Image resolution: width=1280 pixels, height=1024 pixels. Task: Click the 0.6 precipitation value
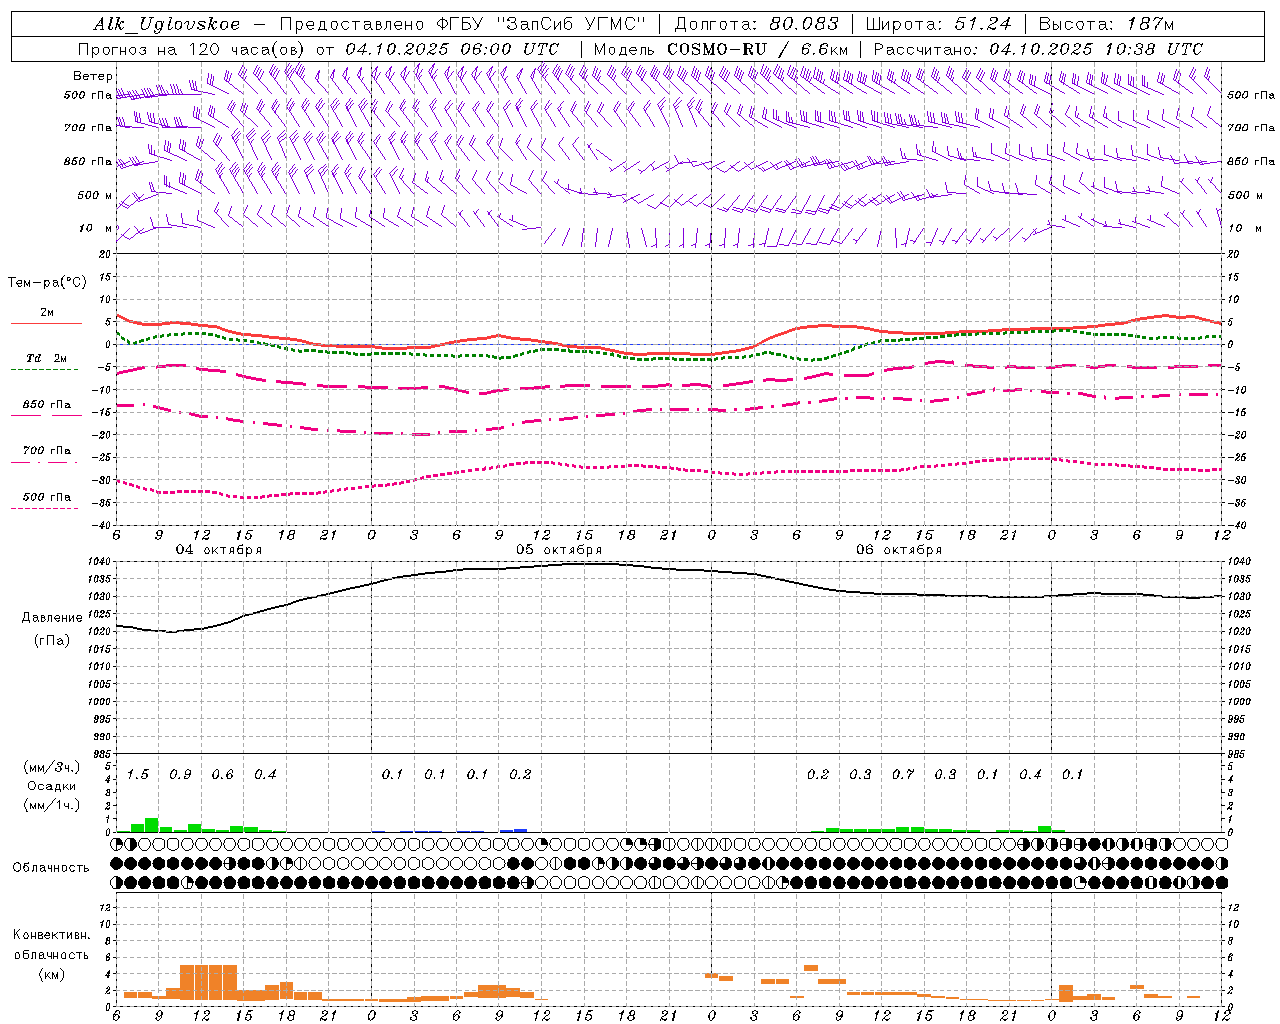pyautogui.click(x=223, y=775)
